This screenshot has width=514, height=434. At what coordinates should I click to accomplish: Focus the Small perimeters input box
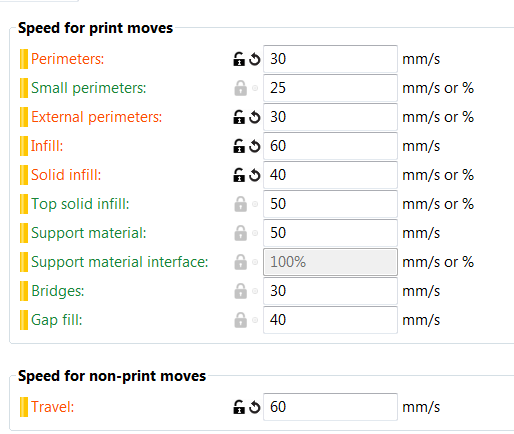[x=330, y=88]
